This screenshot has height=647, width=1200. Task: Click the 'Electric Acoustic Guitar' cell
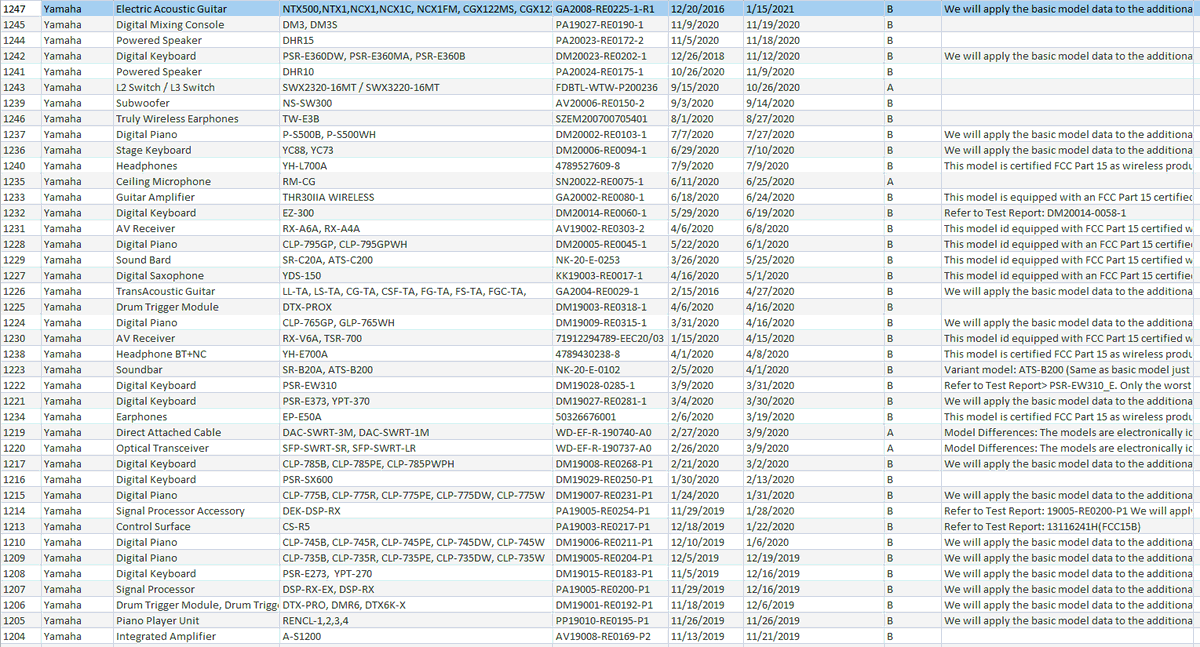point(195,8)
